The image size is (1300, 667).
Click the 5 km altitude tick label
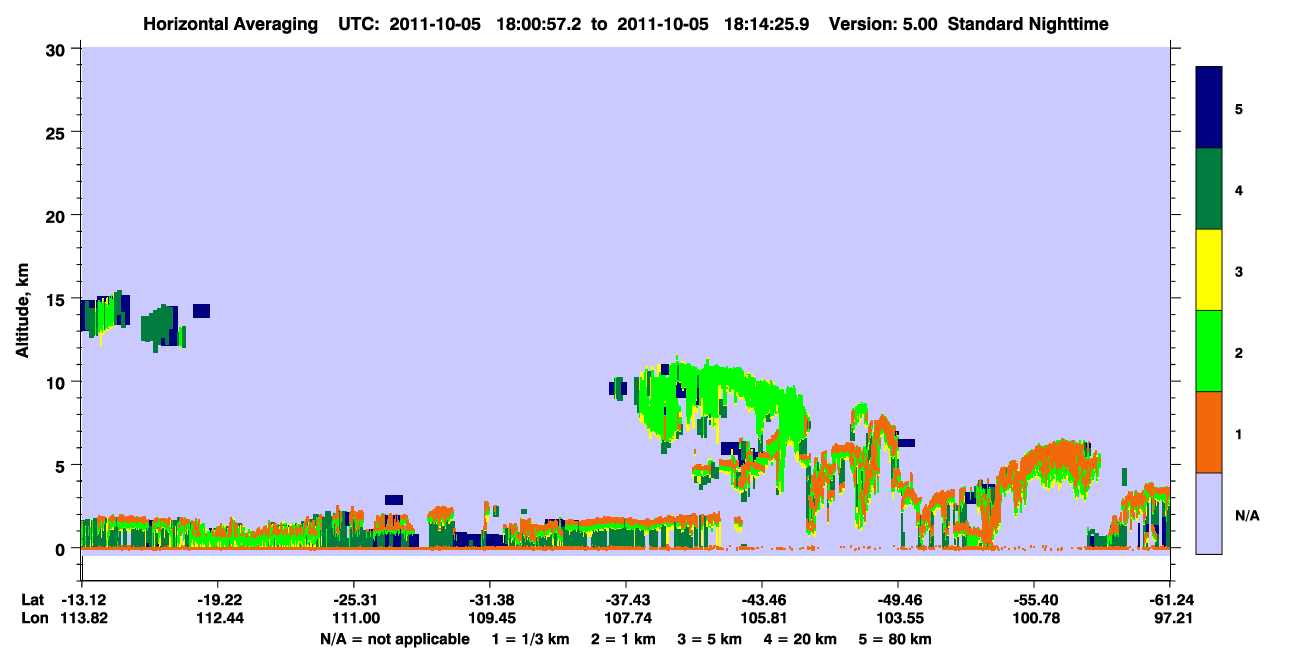coord(61,465)
